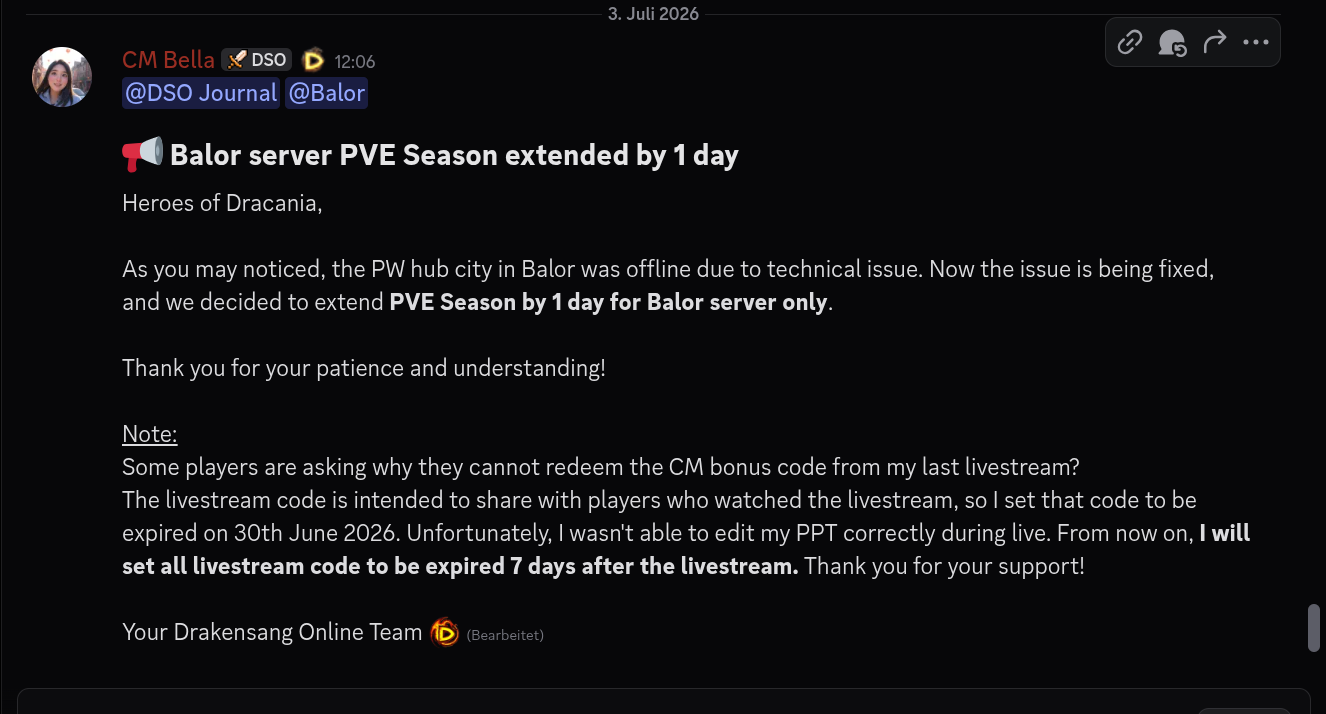Click the 12:06 message timestamp
The image size is (1326, 714).
pyautogui.click(x=355, y=62)
